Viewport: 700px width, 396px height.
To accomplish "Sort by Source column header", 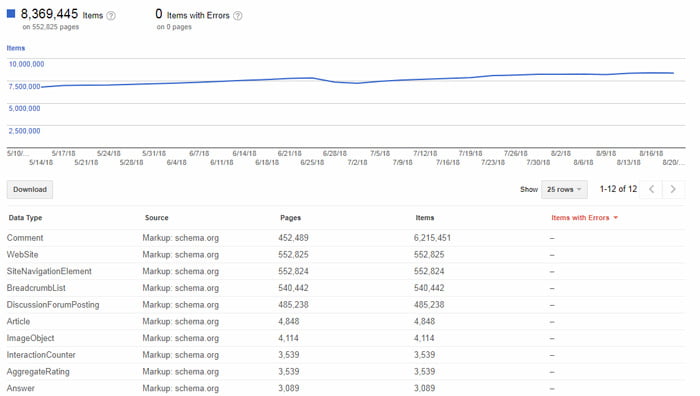I will 156,218.
